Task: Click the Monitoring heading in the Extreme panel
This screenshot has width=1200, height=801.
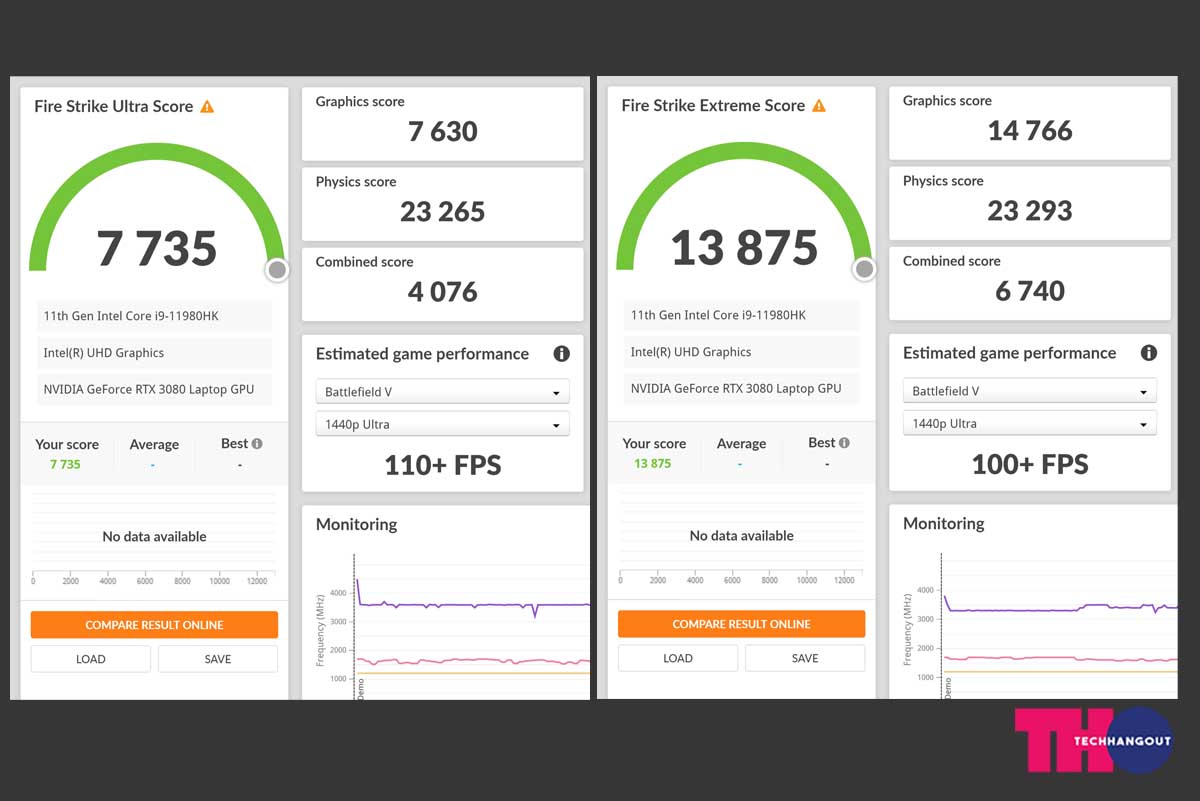Action: pyautogui.click(x=943, y=523)
